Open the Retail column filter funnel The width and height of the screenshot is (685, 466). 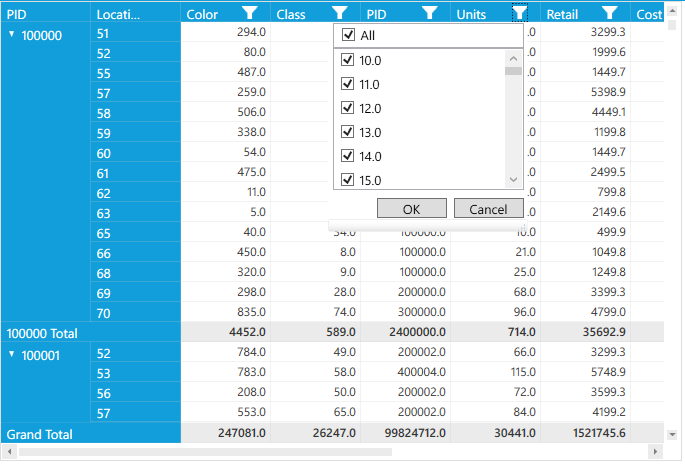(610, 13)
